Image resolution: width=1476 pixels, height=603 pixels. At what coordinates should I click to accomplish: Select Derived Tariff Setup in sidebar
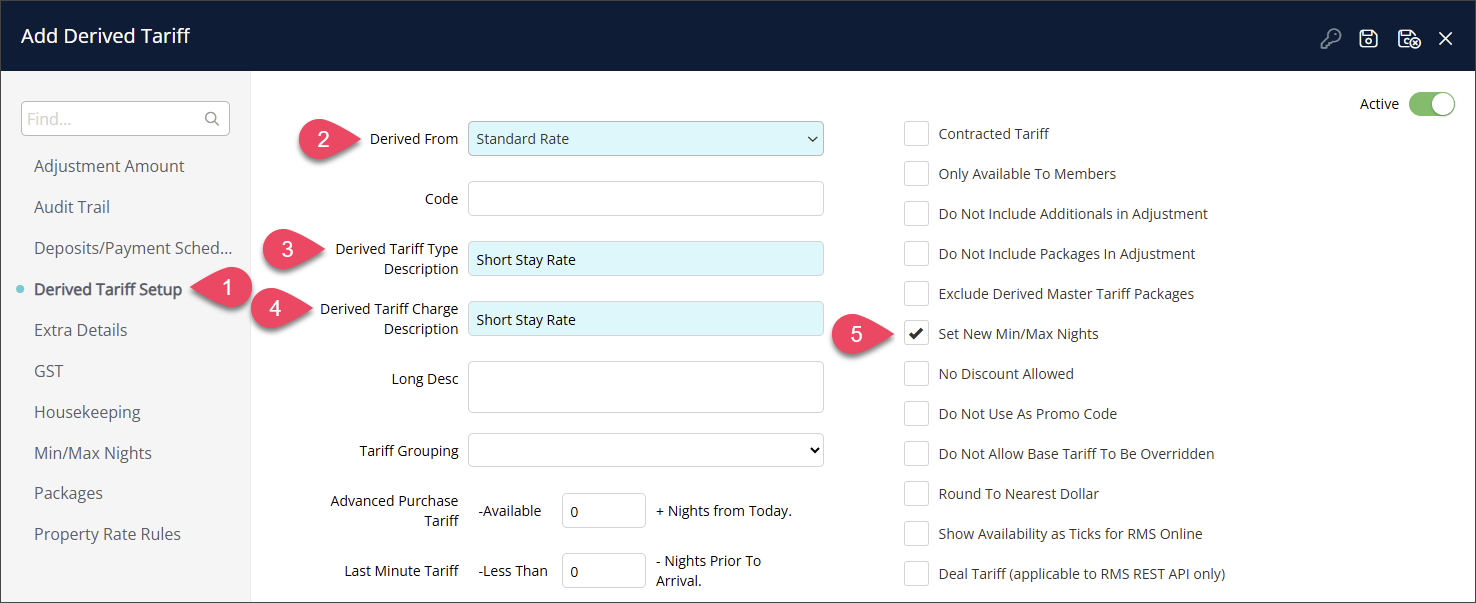(108, 289)
